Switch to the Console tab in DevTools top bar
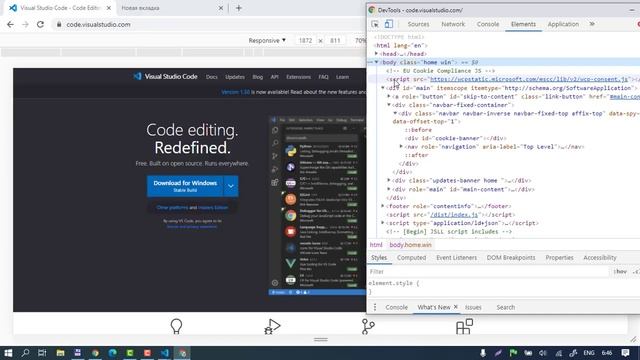 point(488,24)
